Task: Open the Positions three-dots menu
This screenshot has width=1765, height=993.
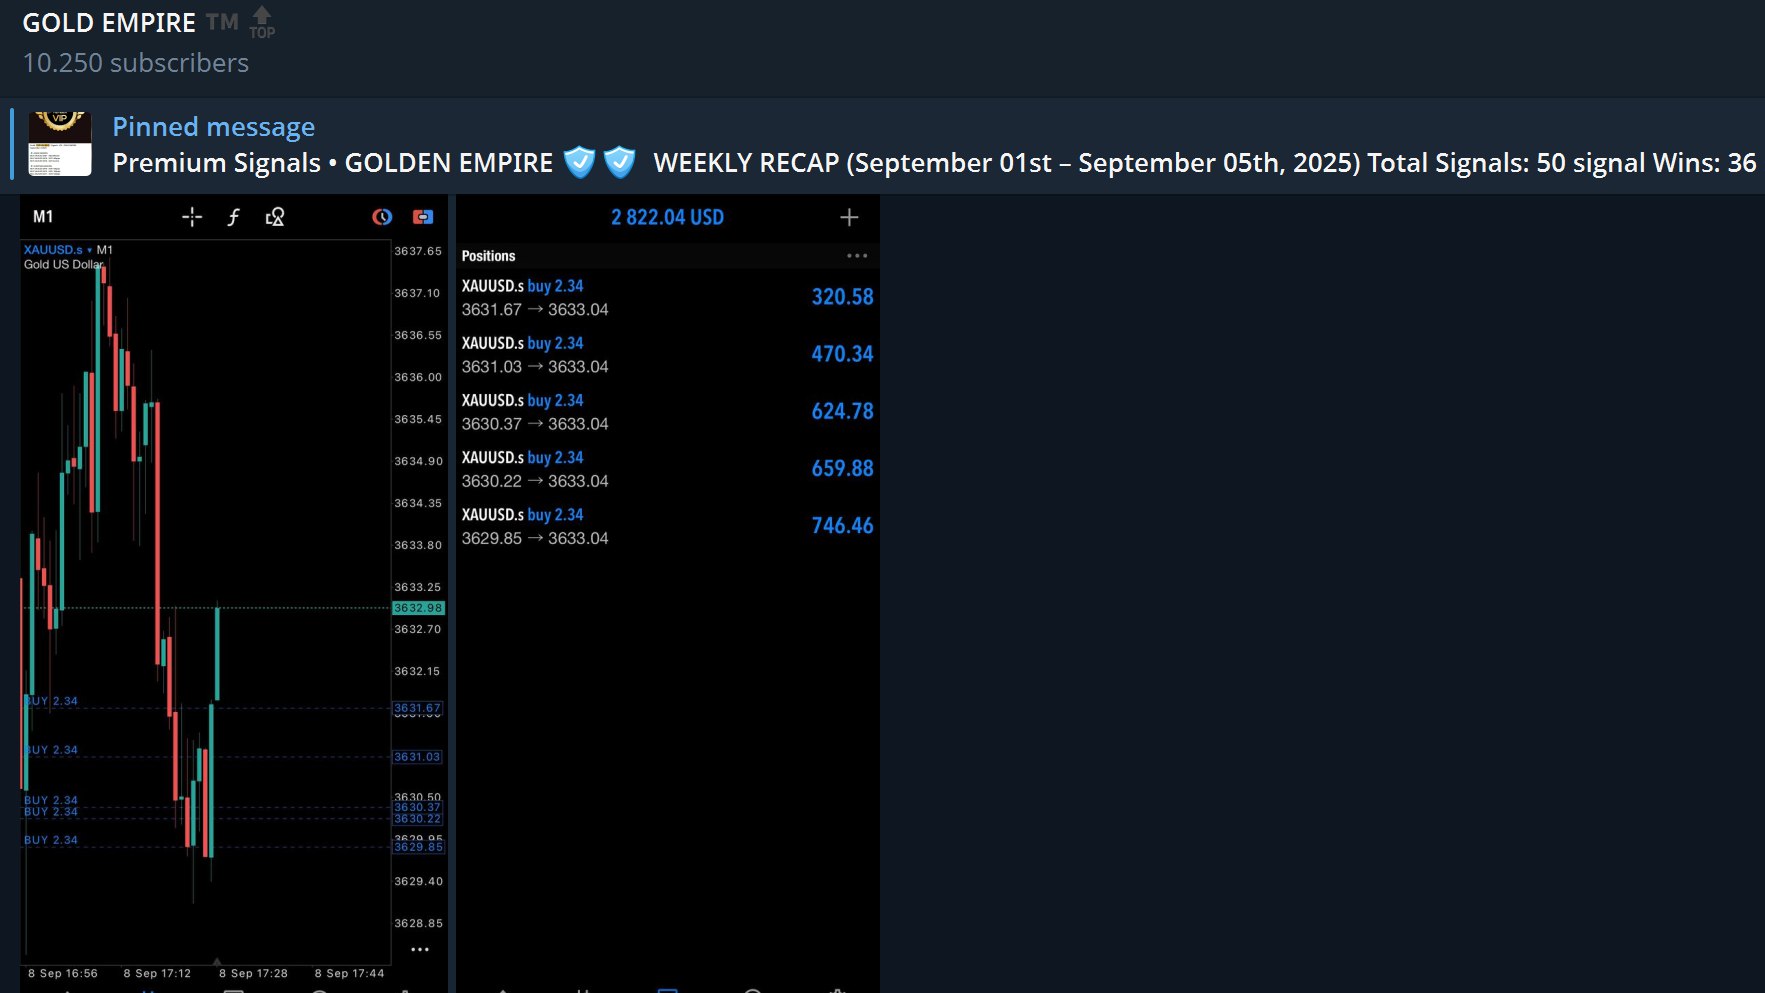Action: coord(857,256)
